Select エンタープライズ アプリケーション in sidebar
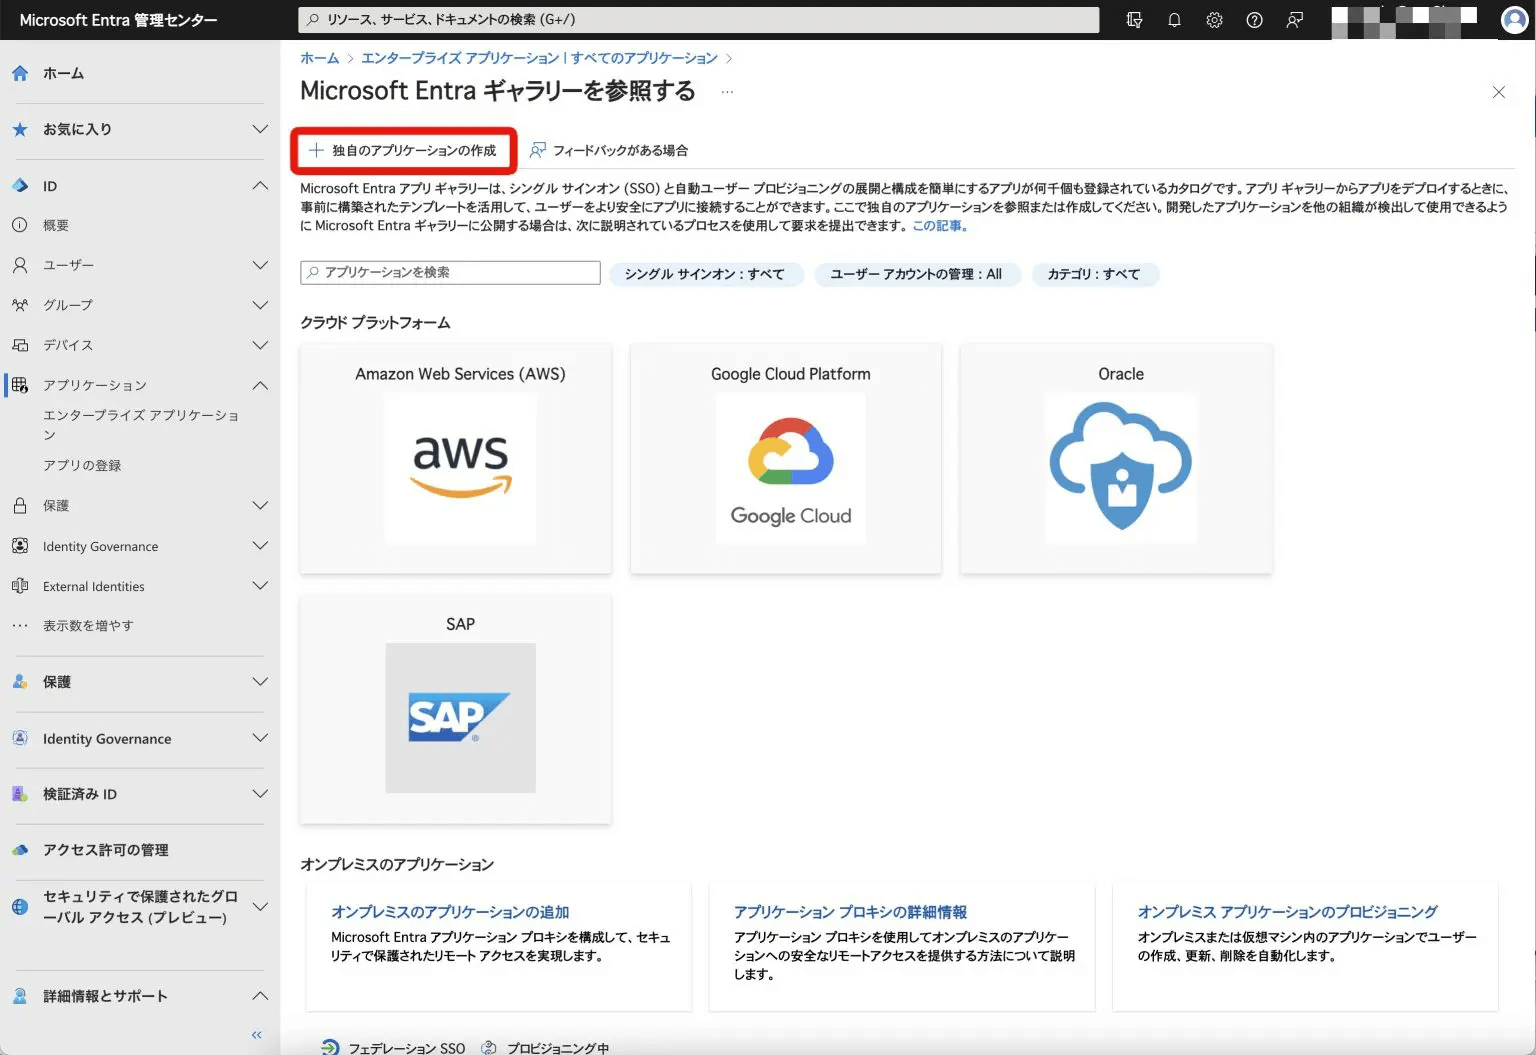1536x1055 pixels. 141,425
